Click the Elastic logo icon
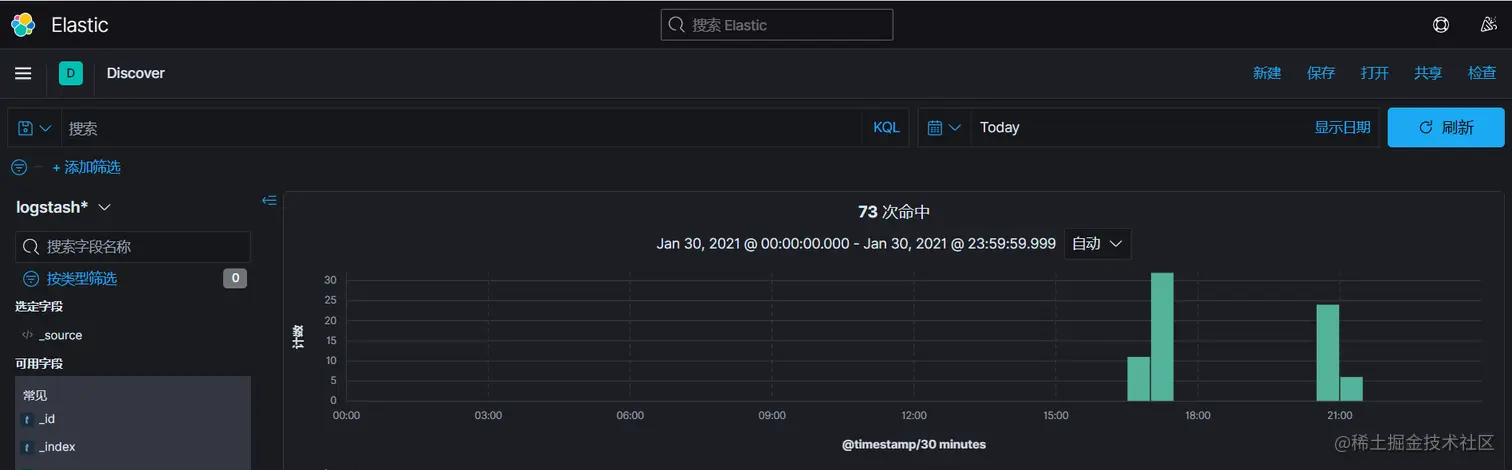This screenshot has height=470, width=1512. pos(23,24)
